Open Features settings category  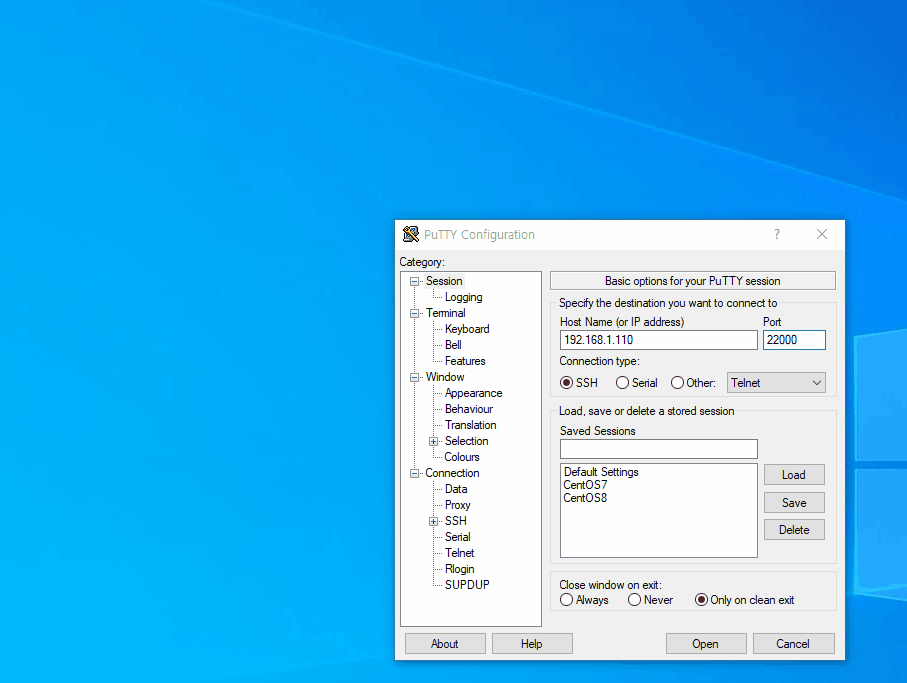point(465,361)
